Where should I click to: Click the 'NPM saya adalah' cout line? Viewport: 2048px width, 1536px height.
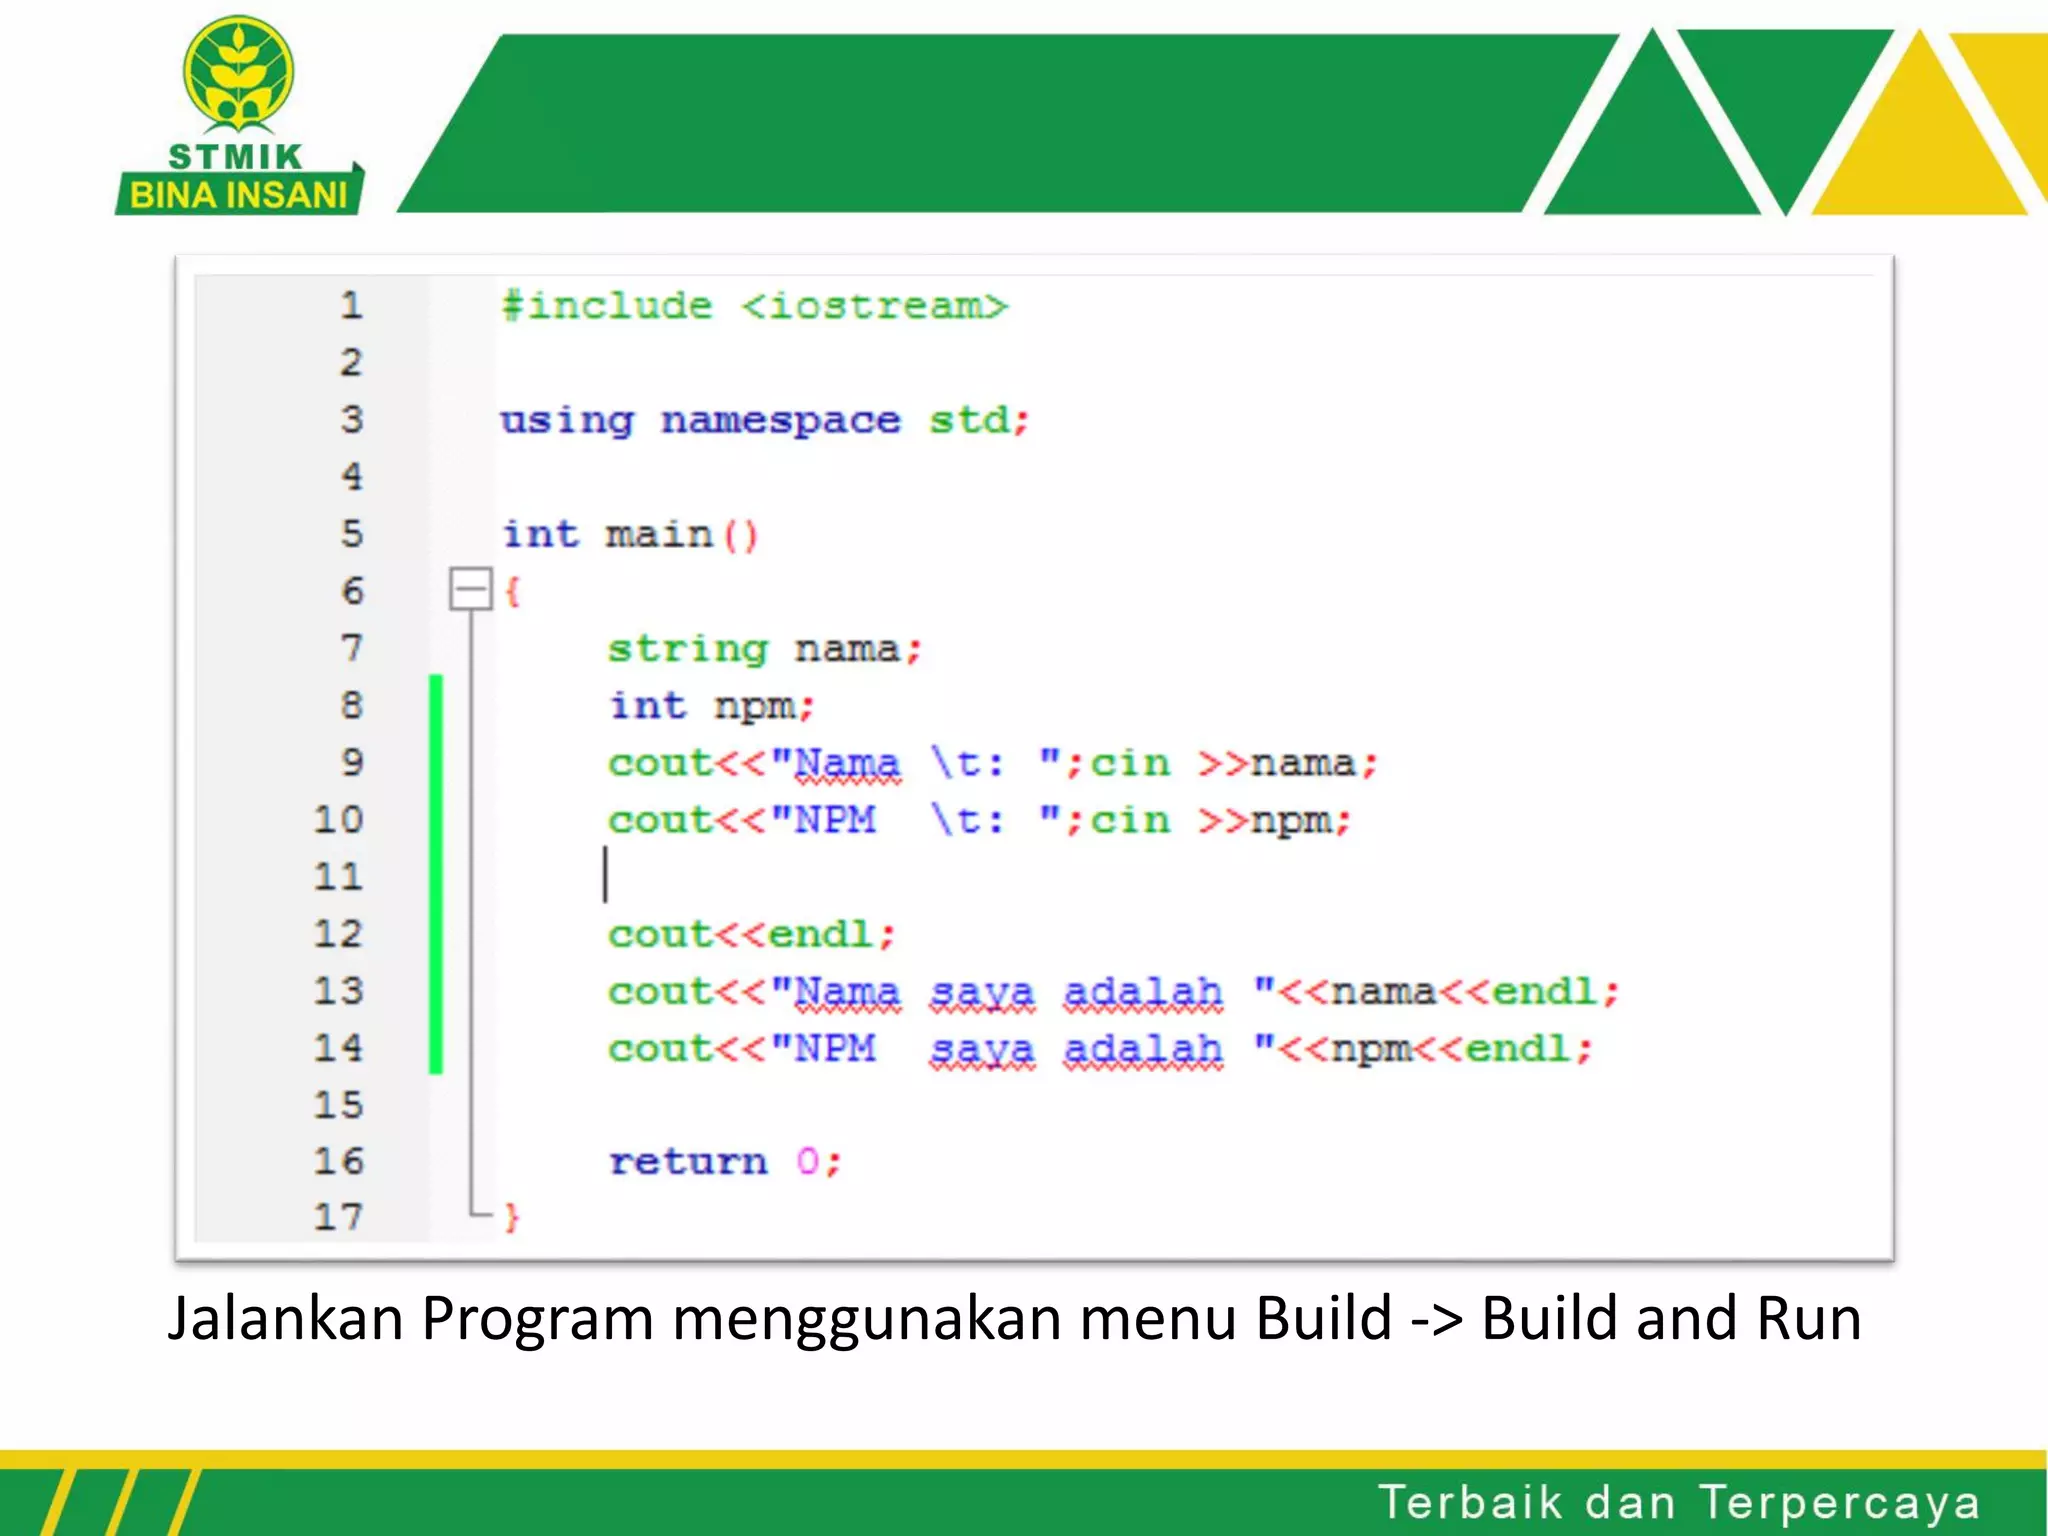1100,1049
